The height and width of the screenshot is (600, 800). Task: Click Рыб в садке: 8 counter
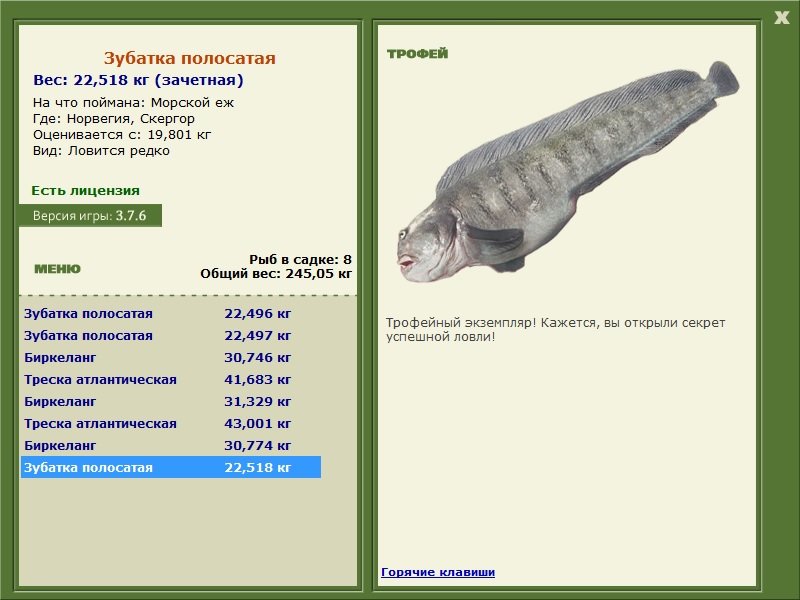[301, 259]
